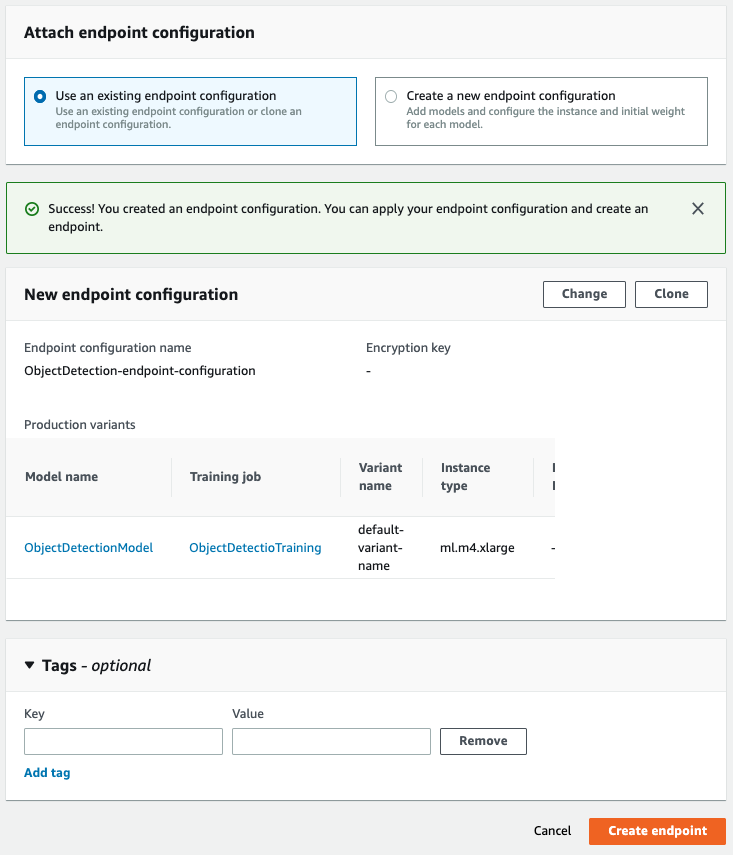Click the orange Create endpoint button

[x=657, y=831]
